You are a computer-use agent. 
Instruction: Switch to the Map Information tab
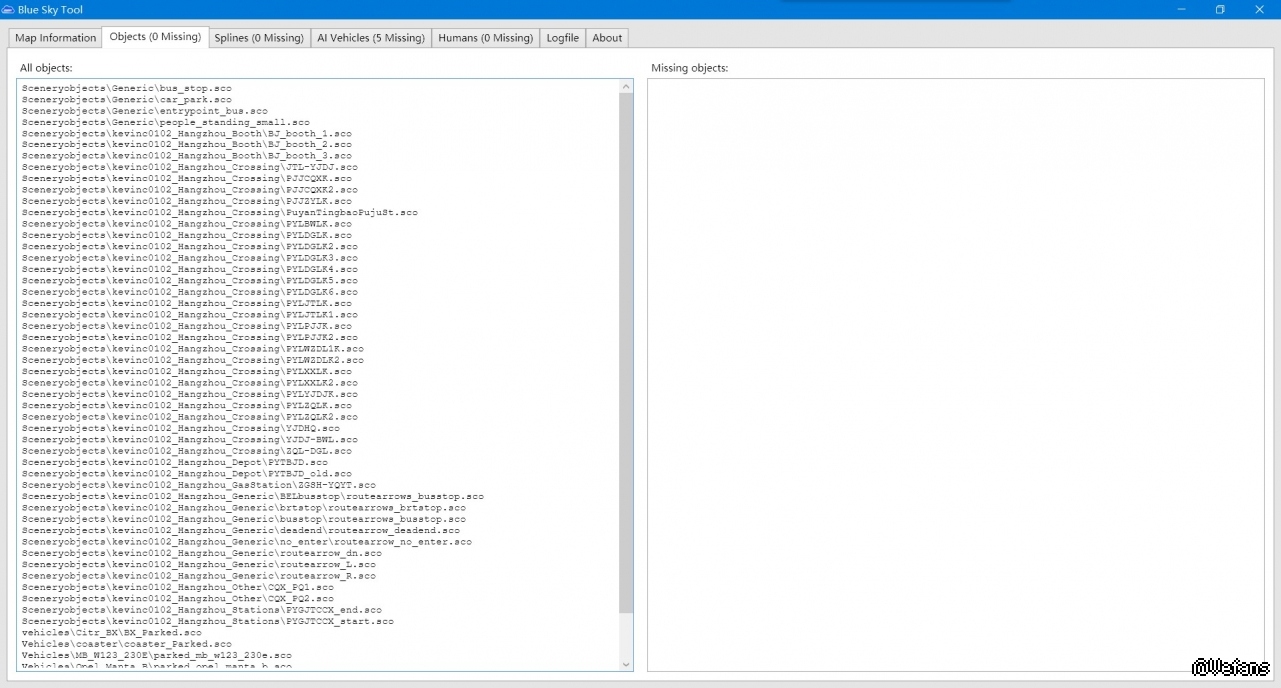tap(56, 38)
